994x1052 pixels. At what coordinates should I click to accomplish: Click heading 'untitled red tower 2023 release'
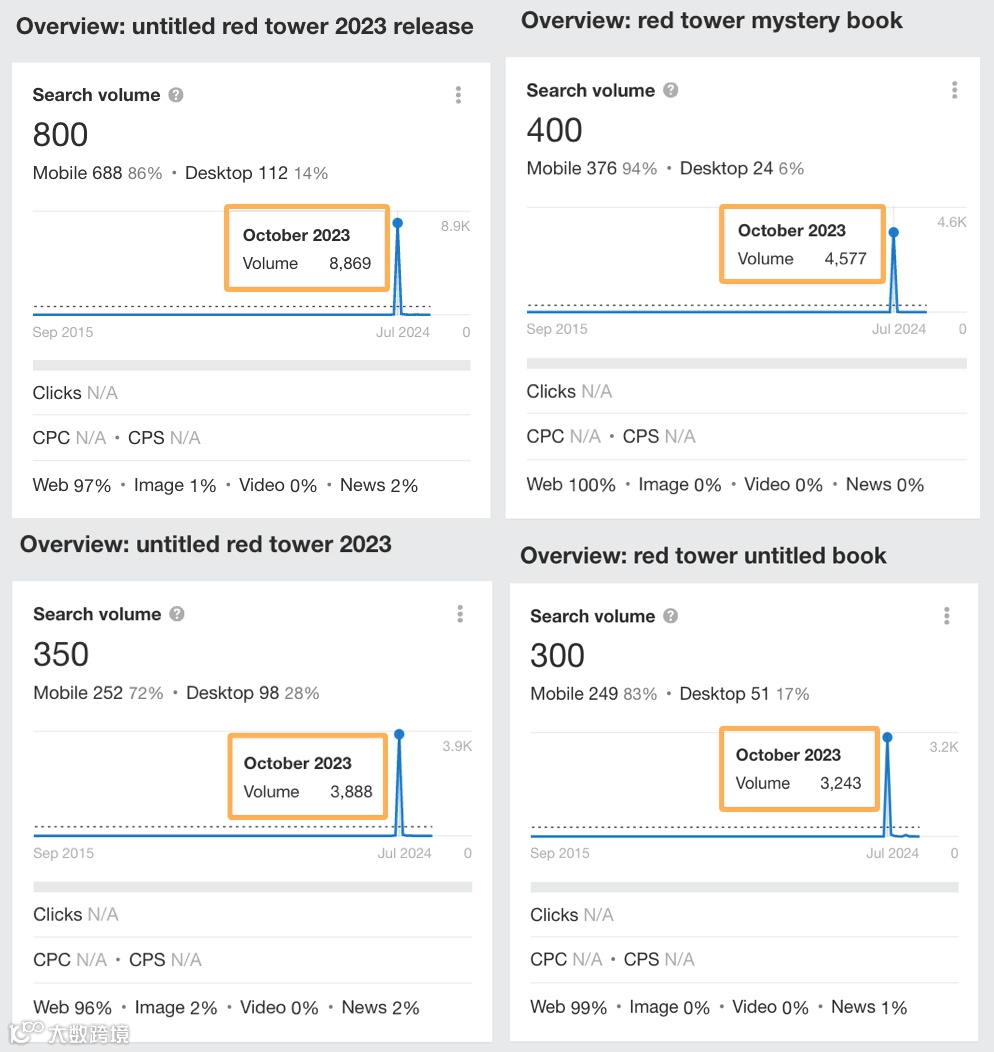[x=245, y=26]
